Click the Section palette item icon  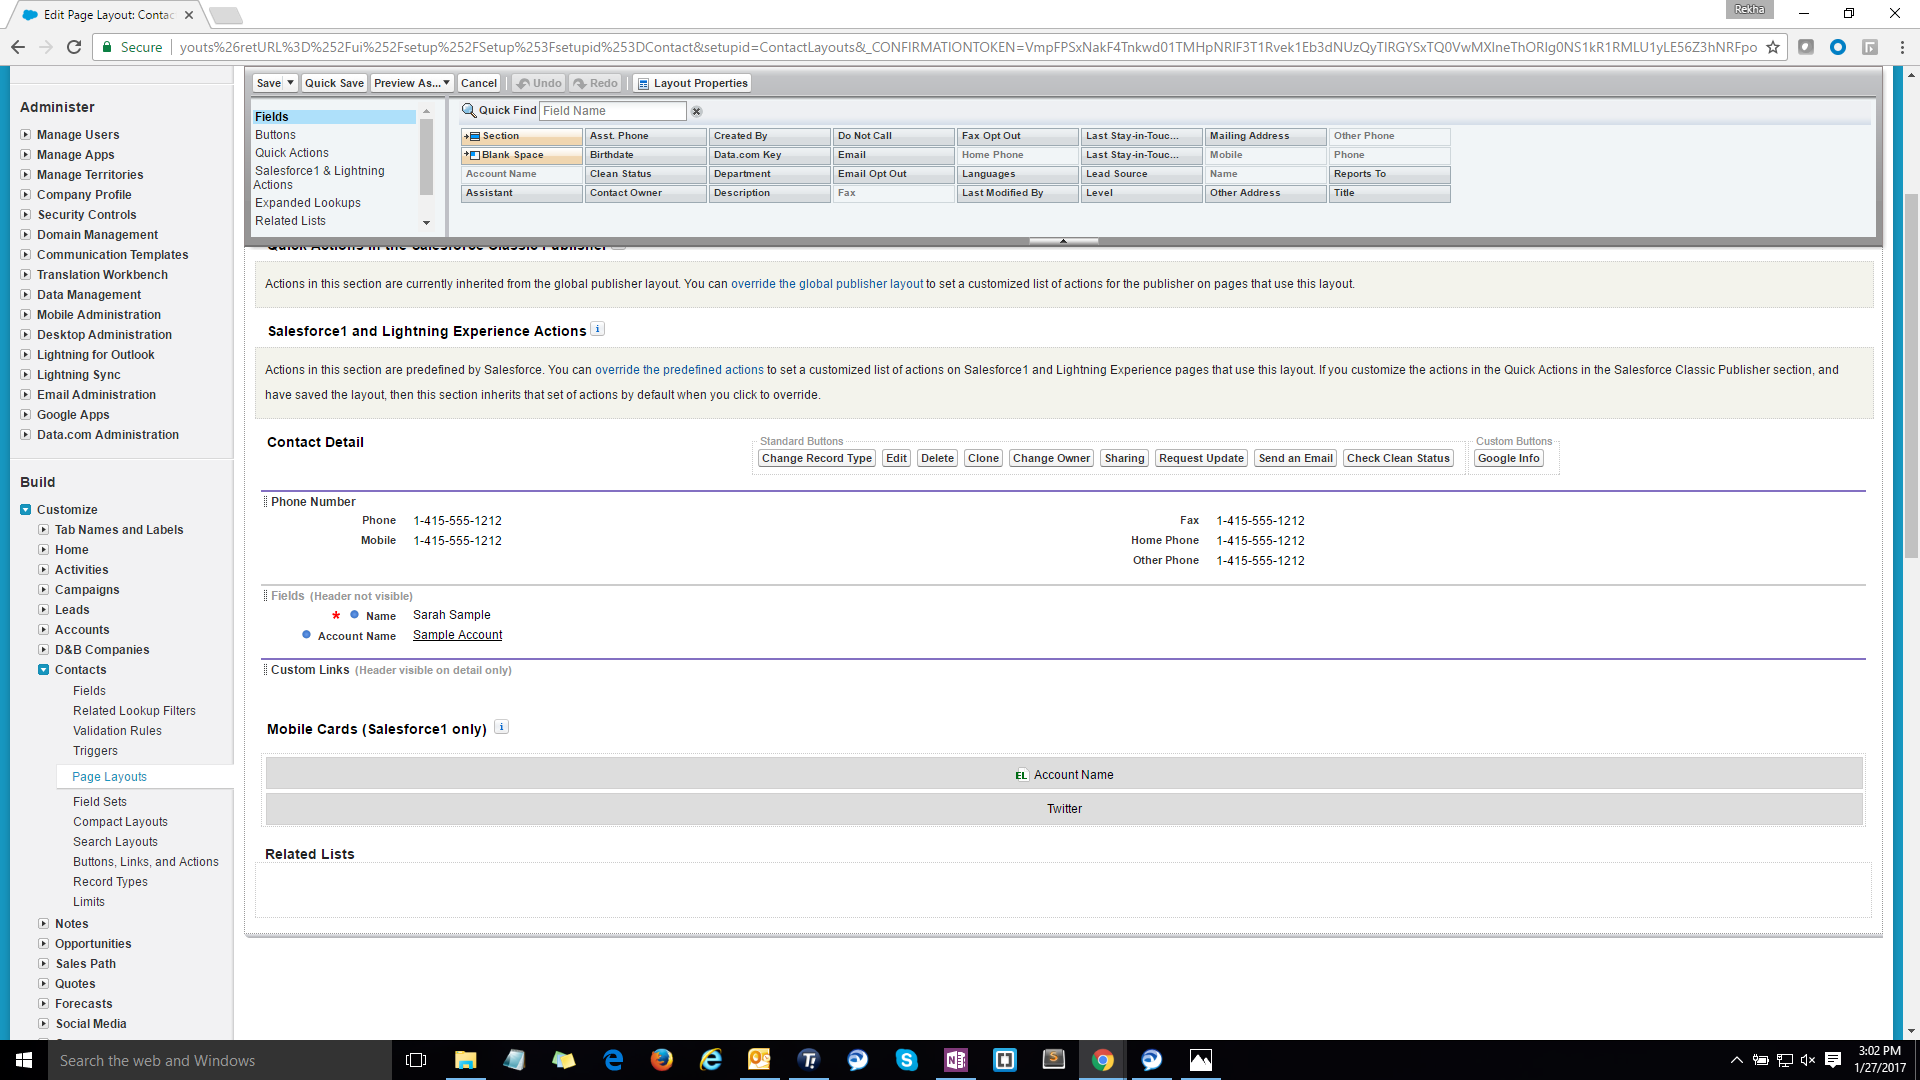[x=473, y=136]
